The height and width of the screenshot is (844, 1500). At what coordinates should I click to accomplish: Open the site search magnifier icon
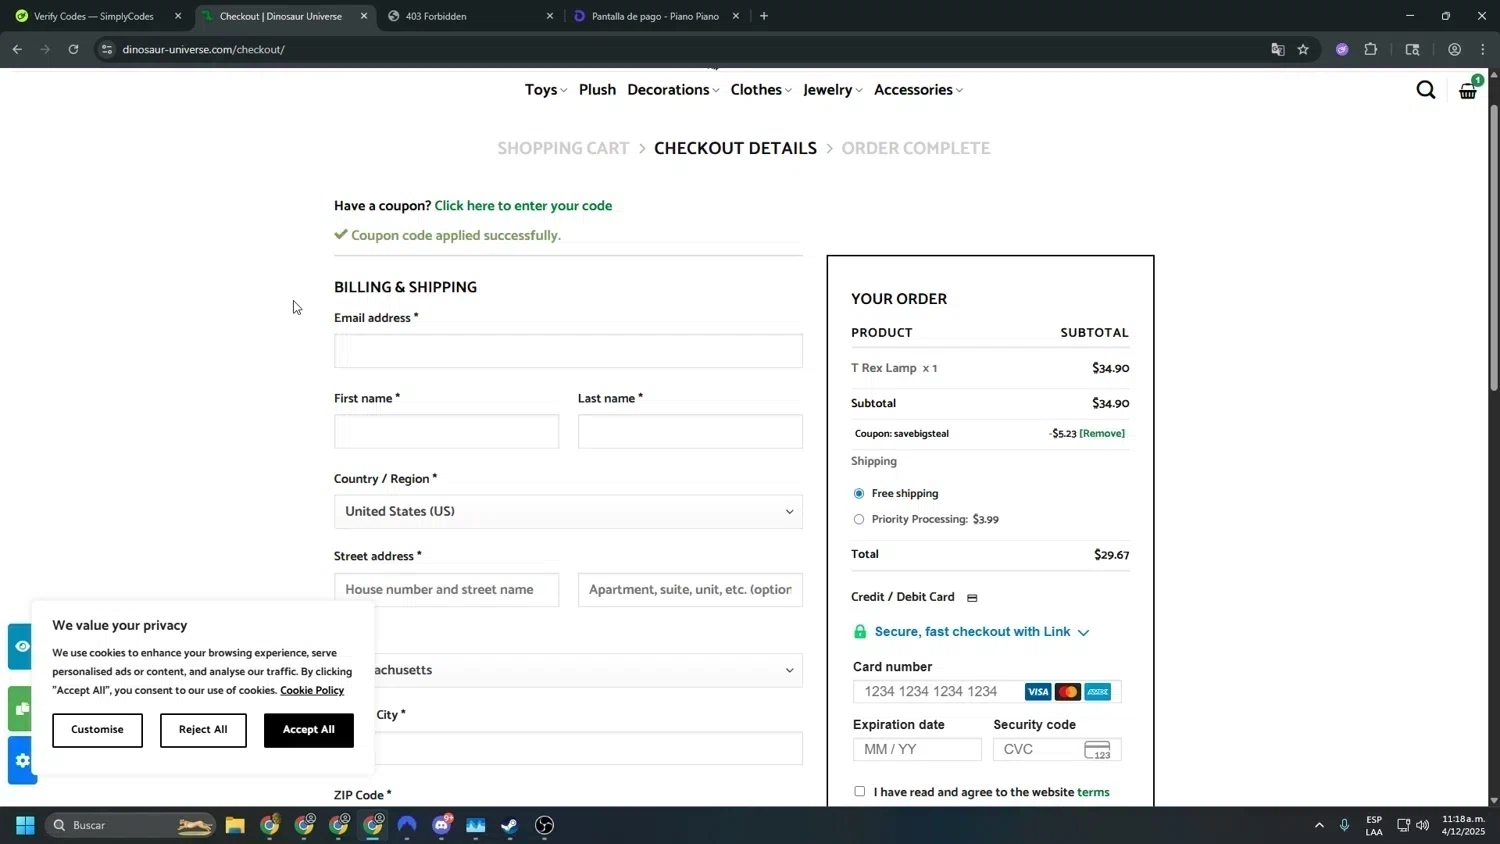coord(1425,91)
